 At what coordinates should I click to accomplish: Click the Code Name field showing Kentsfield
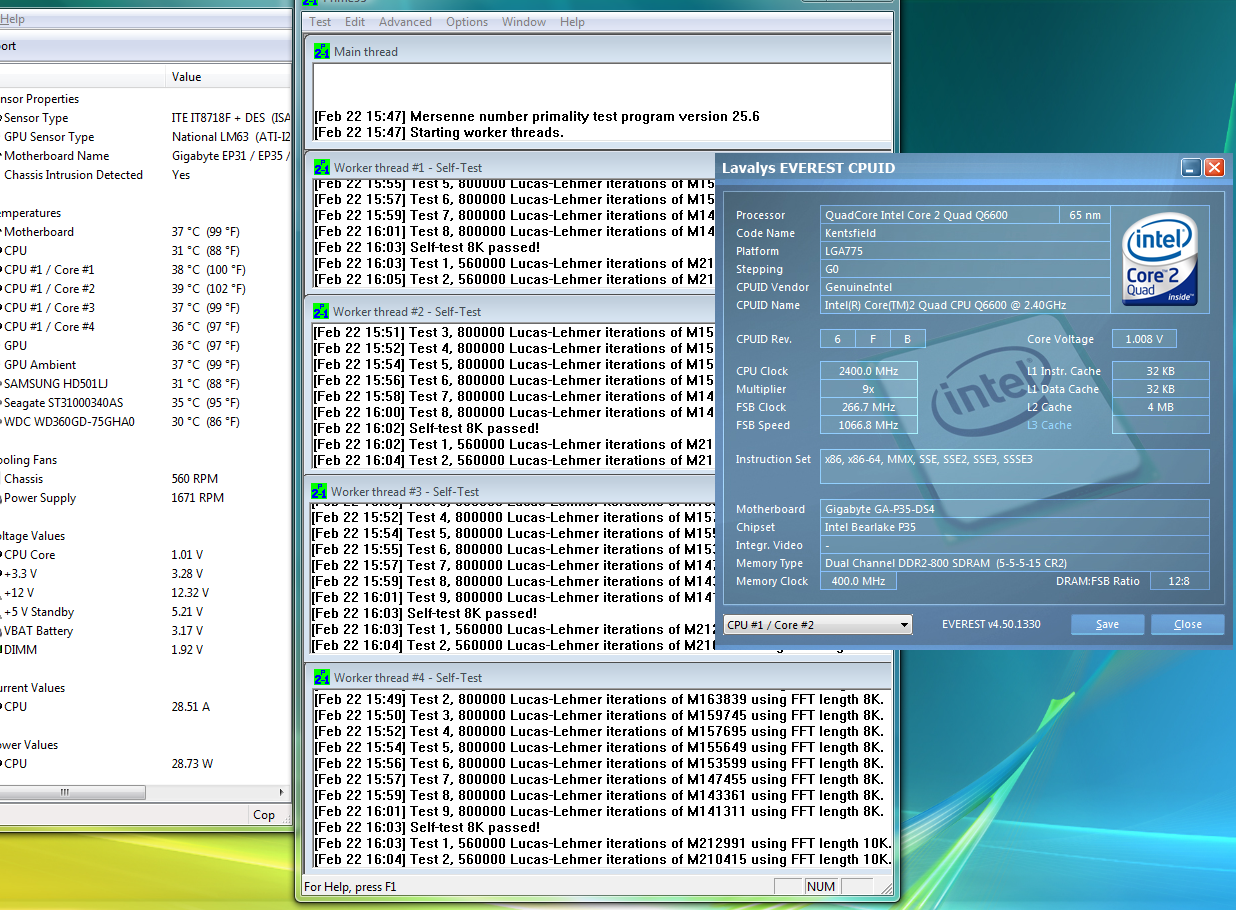click(x=966, y=233)
